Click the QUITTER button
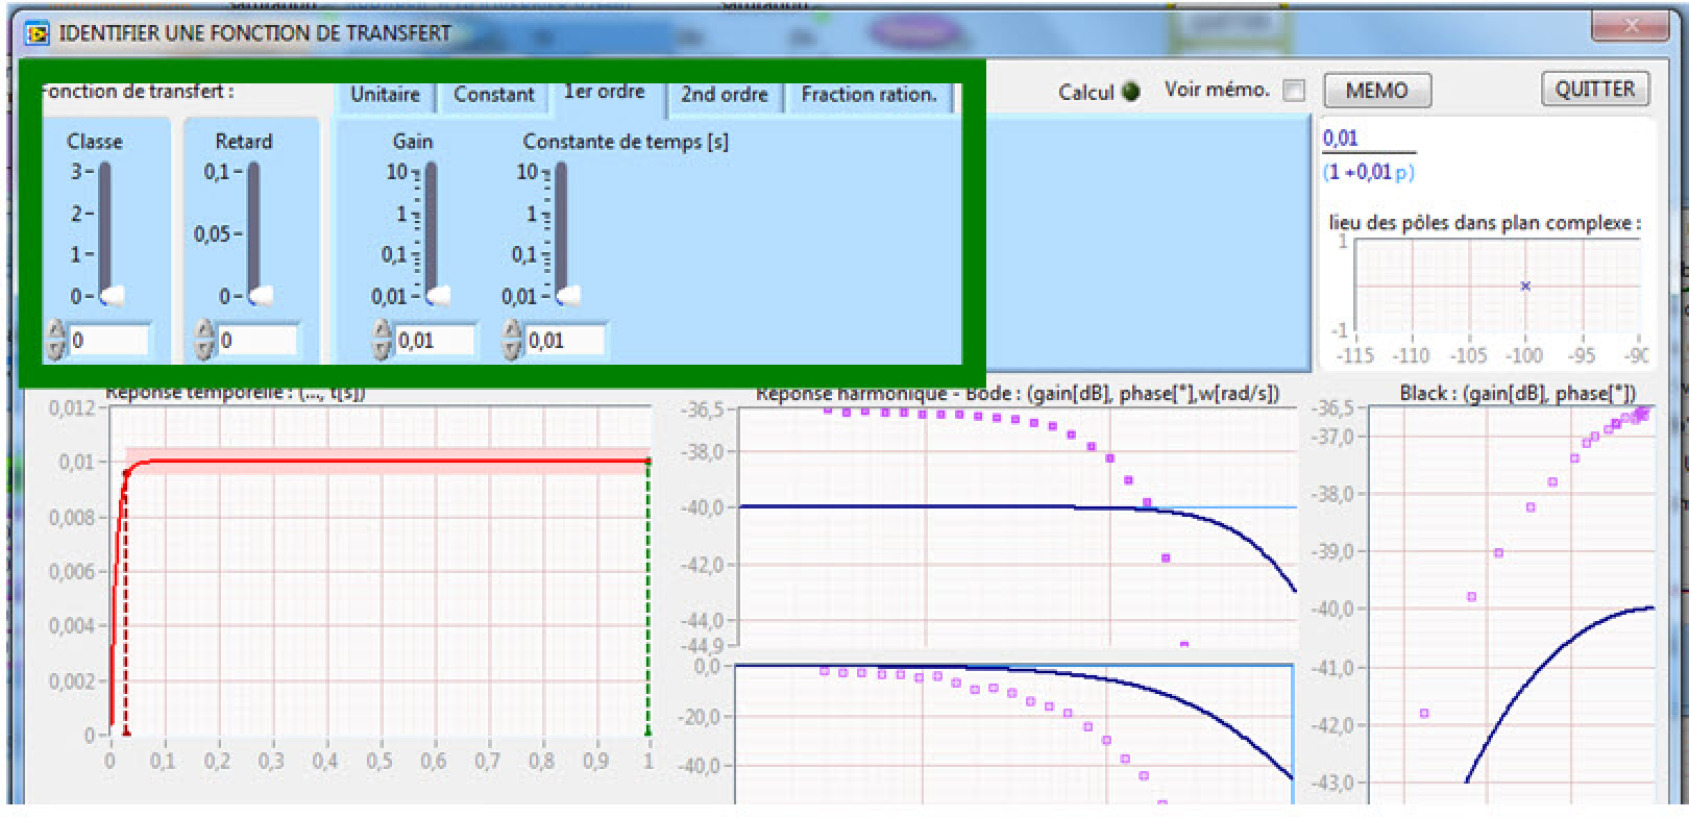The width and height of the screenshot is (1689, 819). [1595, 89]
